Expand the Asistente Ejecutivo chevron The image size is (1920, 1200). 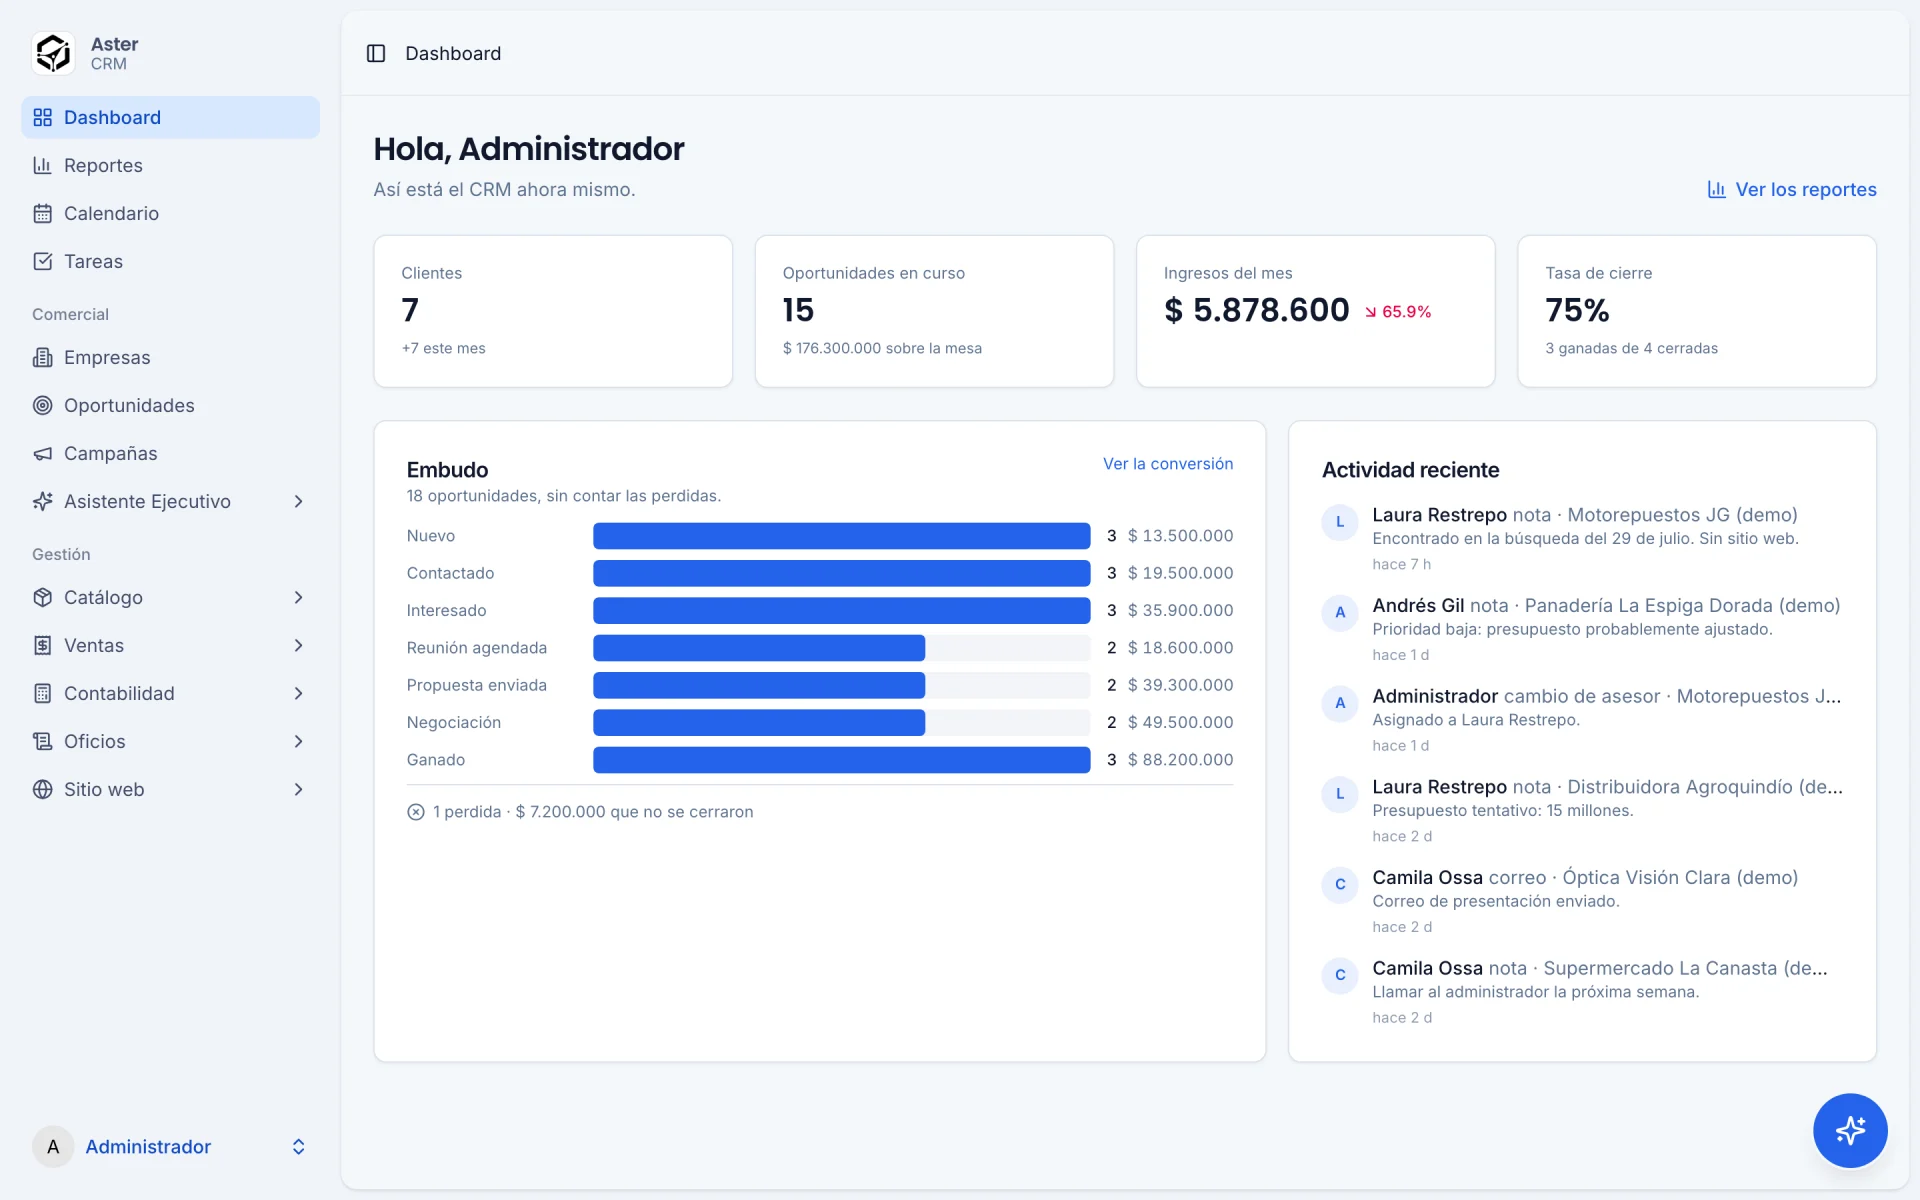click(x=298, y=501)
